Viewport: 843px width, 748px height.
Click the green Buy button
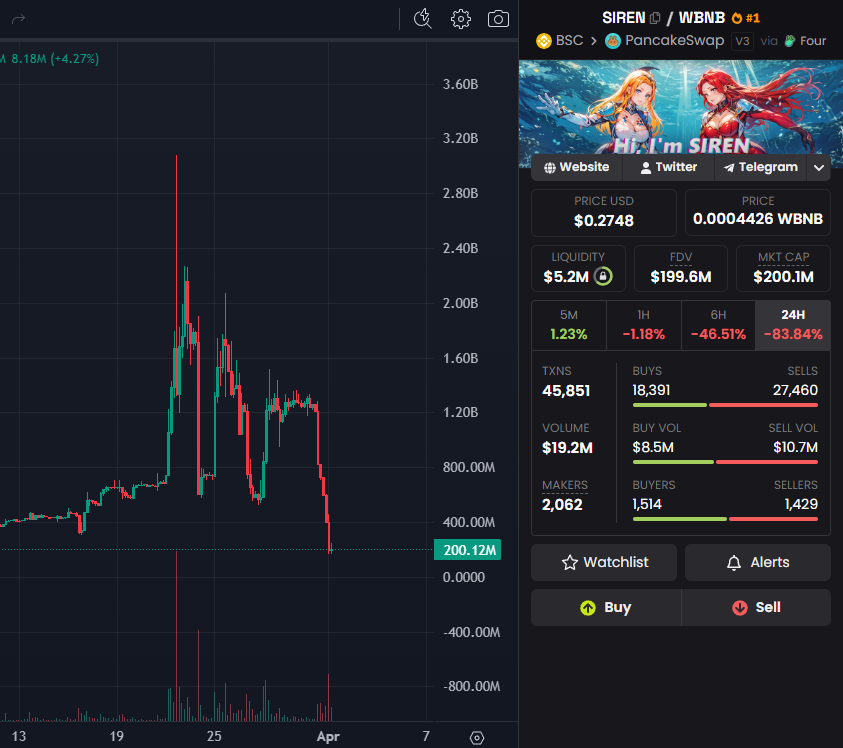coord(606,608)
